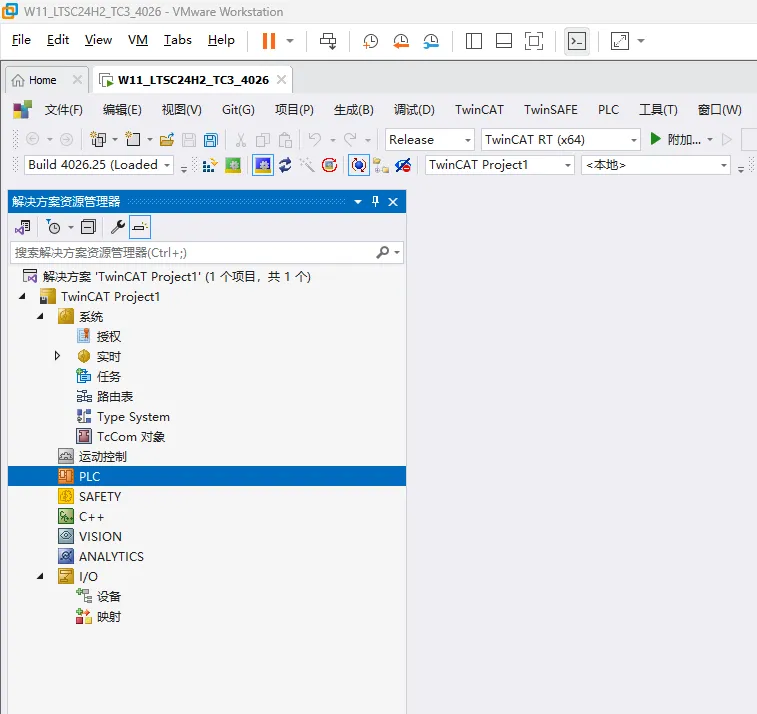
Task: Open the Release configuration dropdown
Action: click(467, 140)
